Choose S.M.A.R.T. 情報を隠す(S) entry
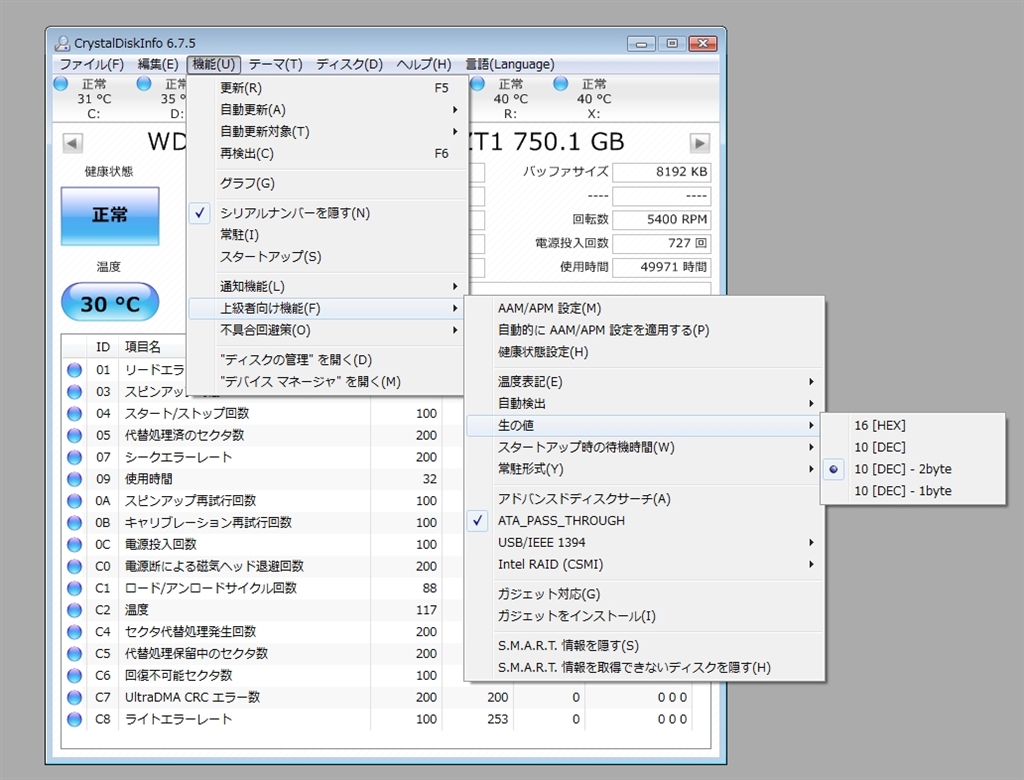Viewport: 1024px width, 780px height. coord(643,645)
